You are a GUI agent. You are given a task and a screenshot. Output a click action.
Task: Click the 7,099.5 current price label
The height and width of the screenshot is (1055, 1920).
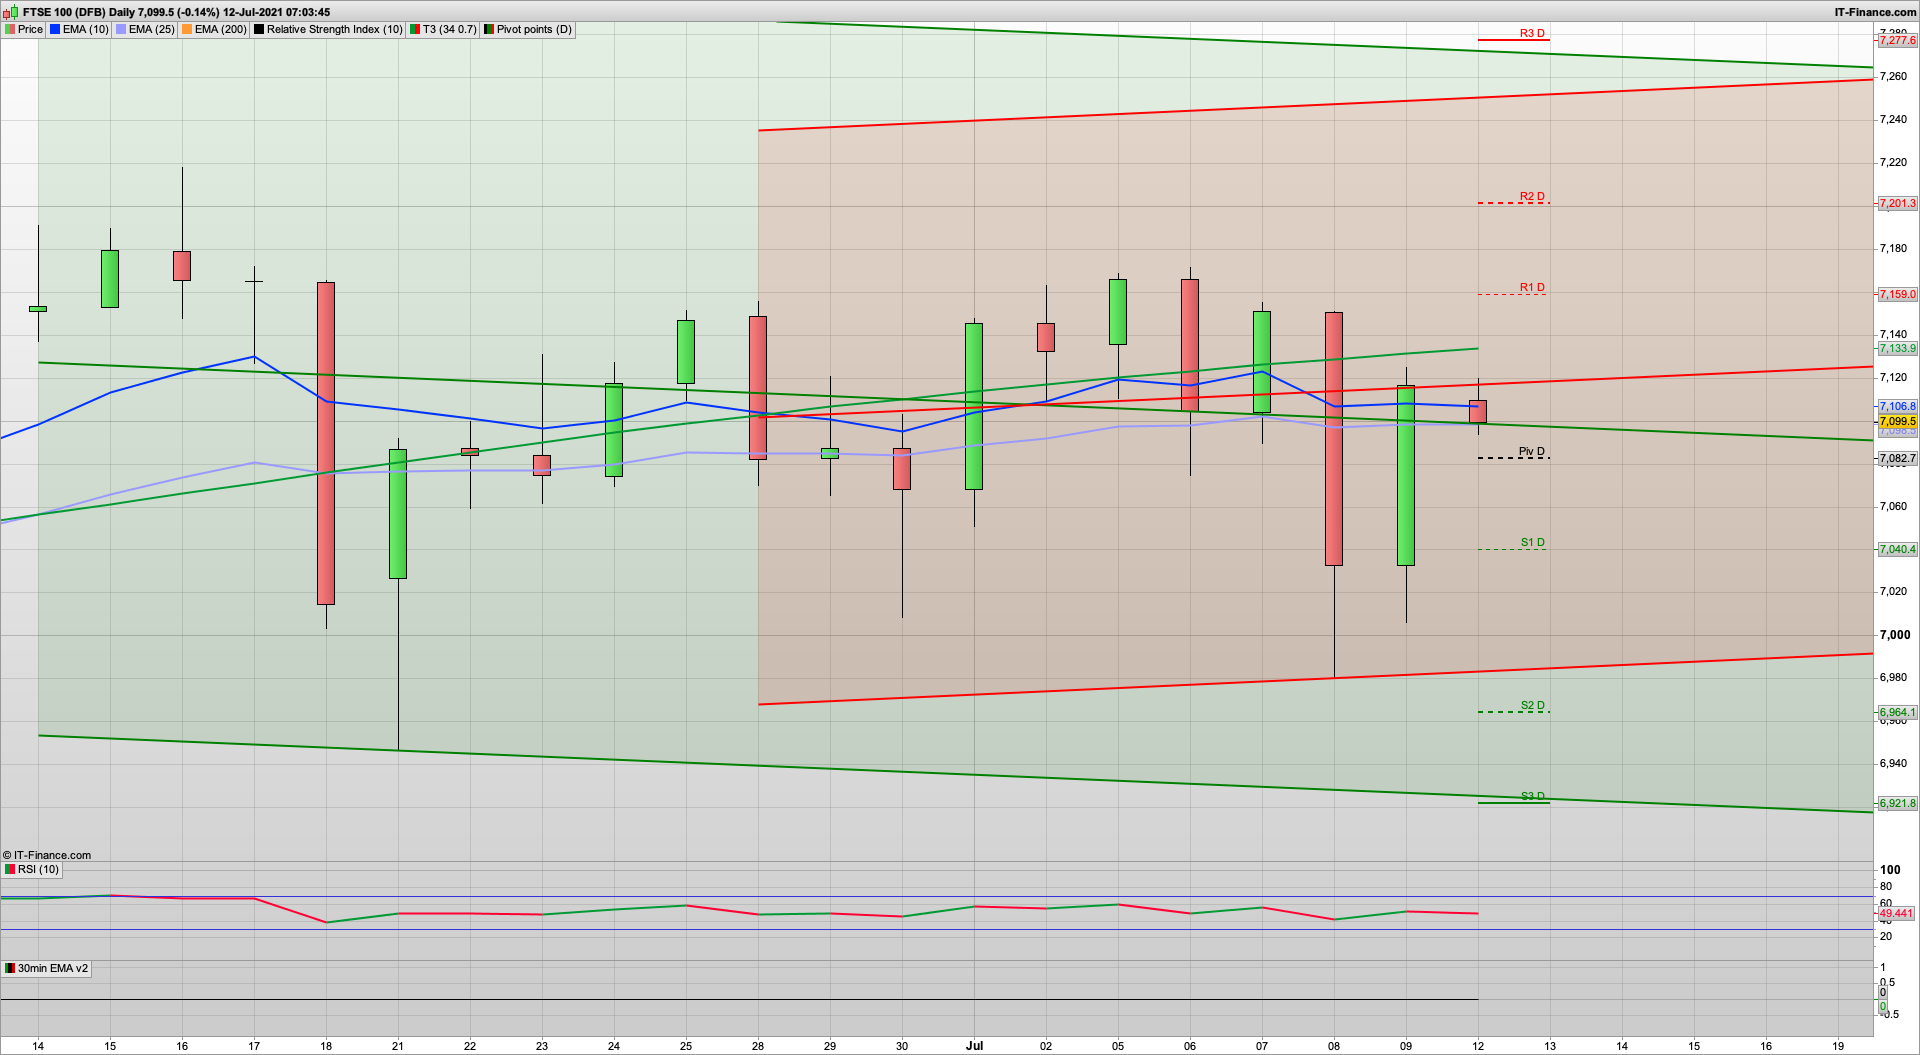[1896, 421]
